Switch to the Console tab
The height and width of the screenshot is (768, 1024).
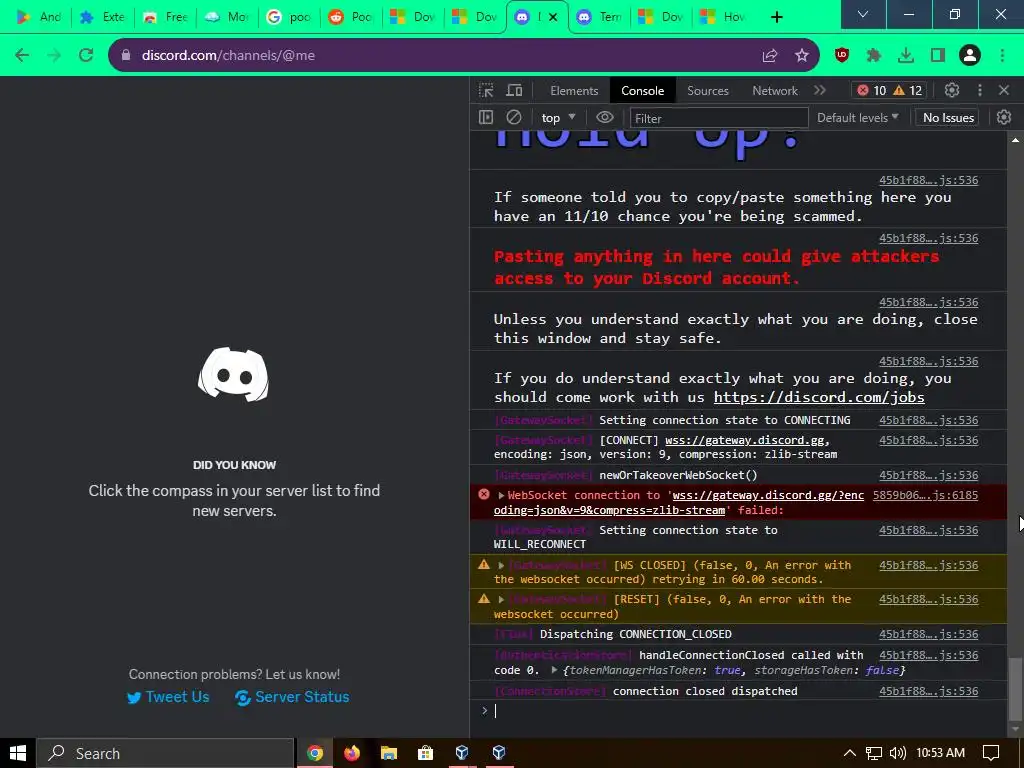(x=643, y=91)
